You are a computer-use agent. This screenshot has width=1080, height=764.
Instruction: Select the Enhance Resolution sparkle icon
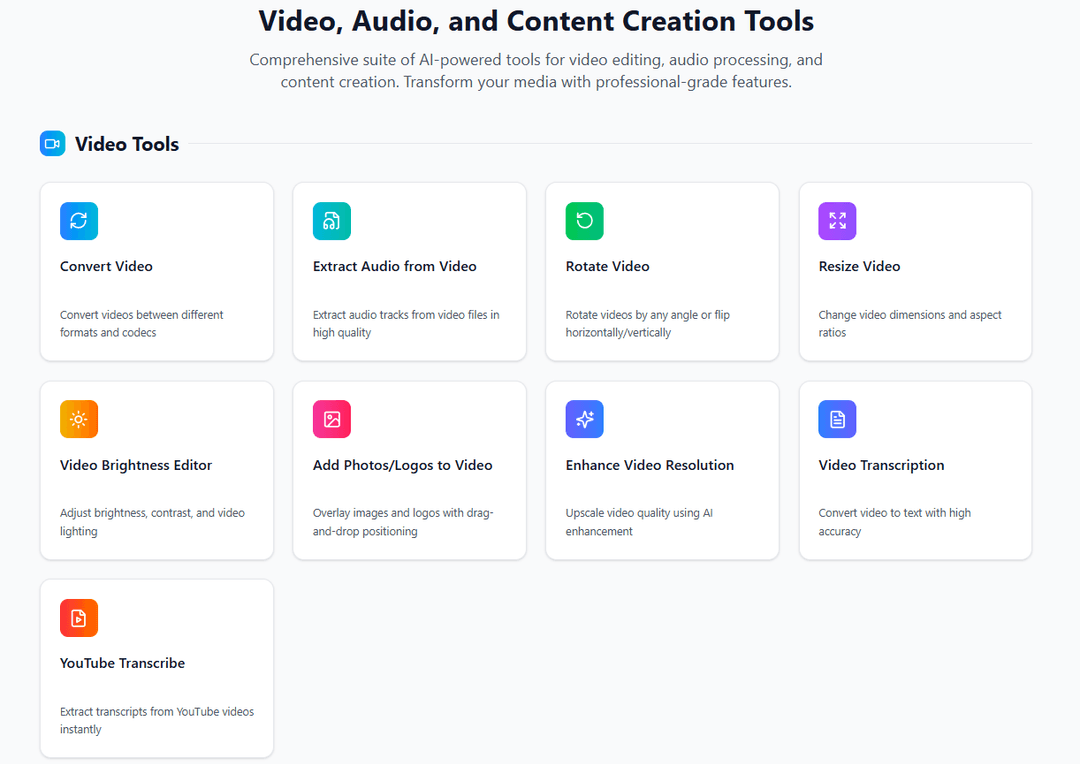(x=585, y=419)
